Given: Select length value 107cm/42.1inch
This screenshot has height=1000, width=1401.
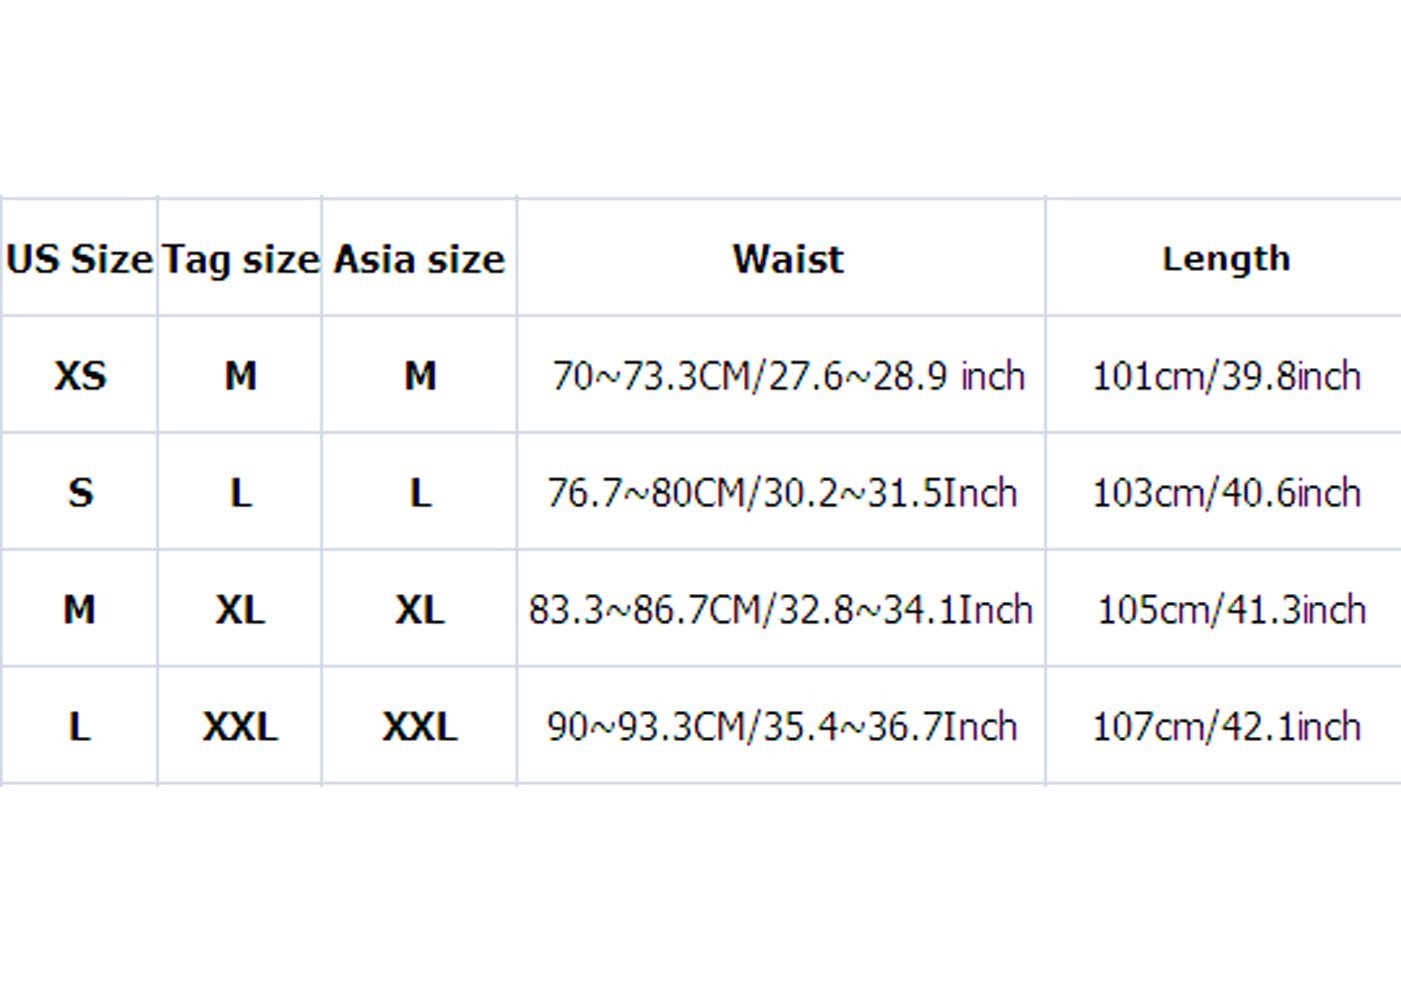Looking at the screenshot, I should (x=1226, y=726).
